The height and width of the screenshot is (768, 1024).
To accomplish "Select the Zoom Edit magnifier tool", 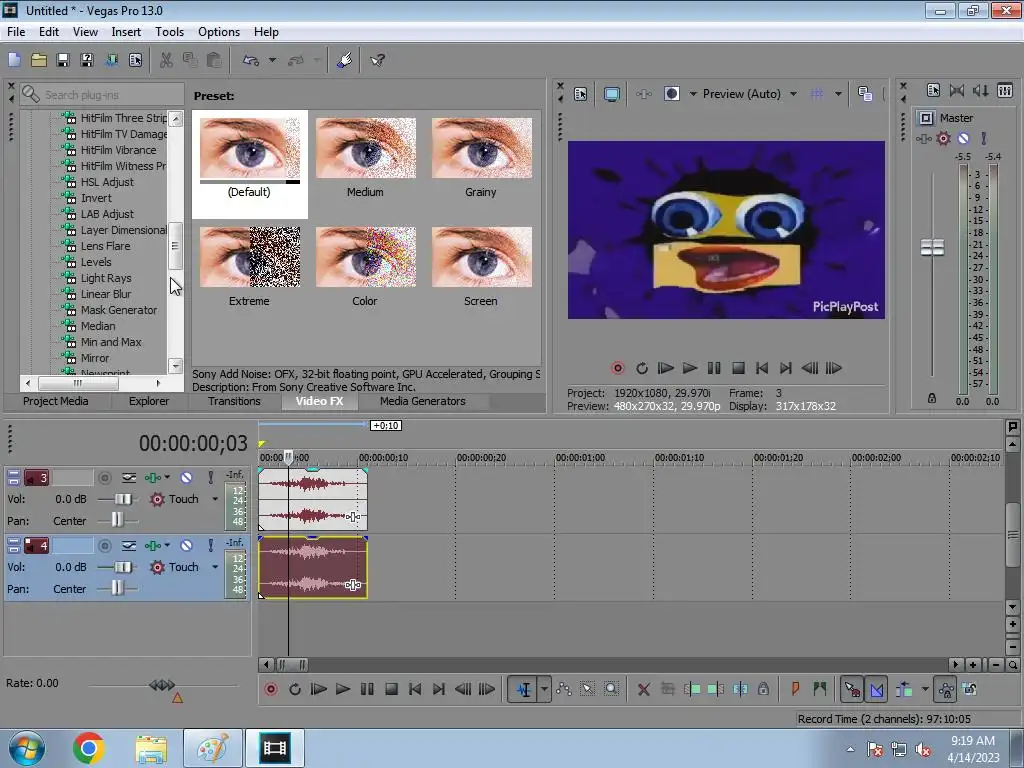I will coord(611,689).
